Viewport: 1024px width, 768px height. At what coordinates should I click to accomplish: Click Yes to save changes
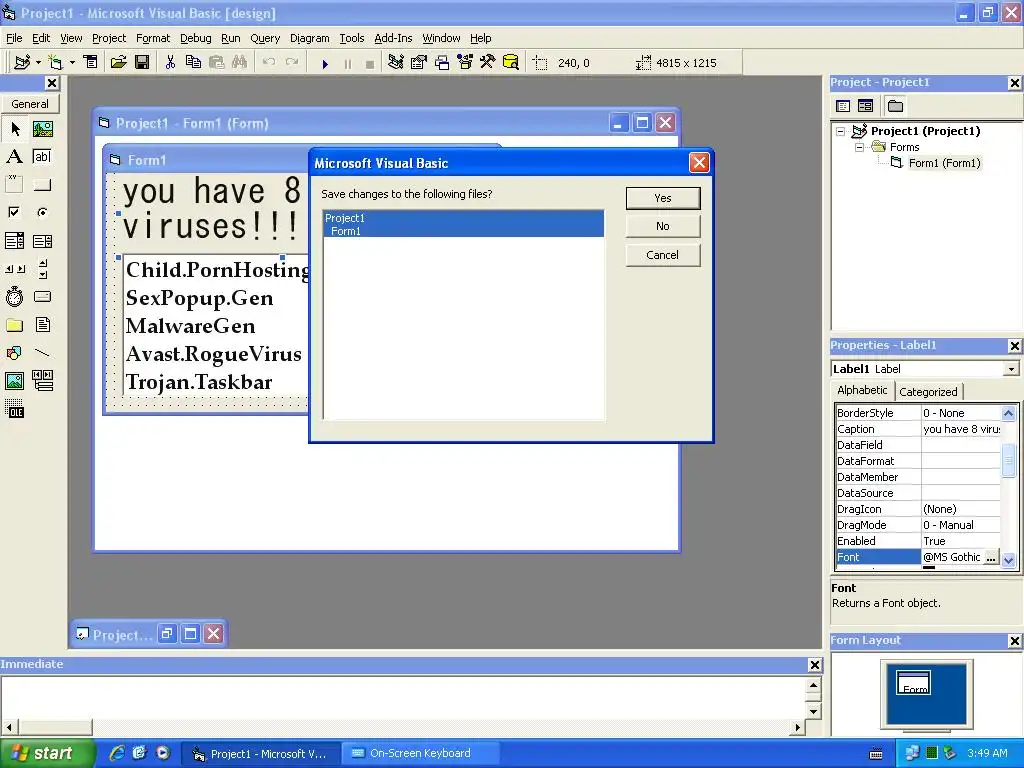pos(663,198)
